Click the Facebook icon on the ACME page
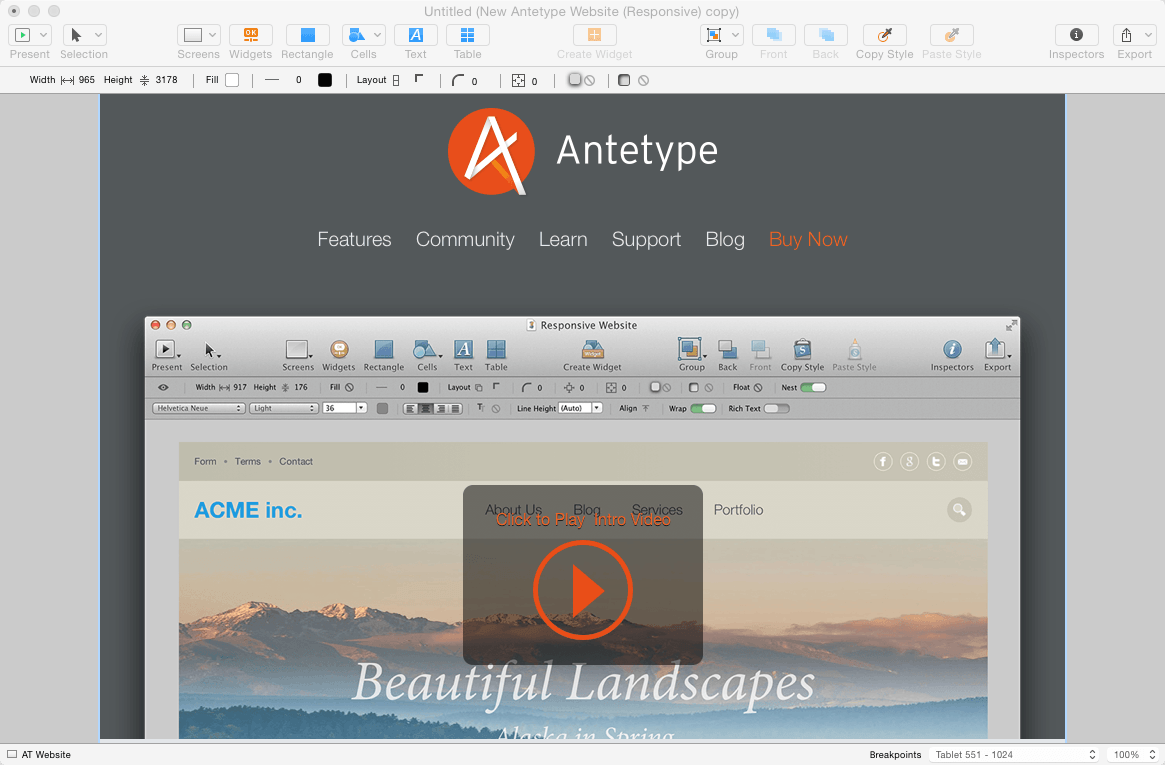Screen dimensions: 1165x765 click(x=883, y=462)
